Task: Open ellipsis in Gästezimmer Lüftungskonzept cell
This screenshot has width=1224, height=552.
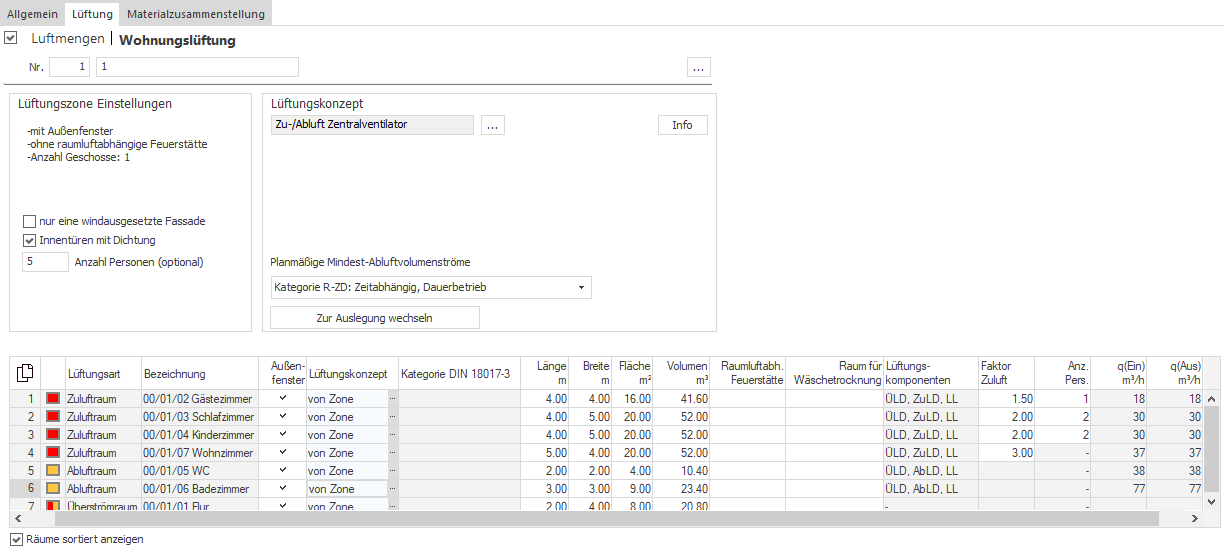Action: pos(393,398)
